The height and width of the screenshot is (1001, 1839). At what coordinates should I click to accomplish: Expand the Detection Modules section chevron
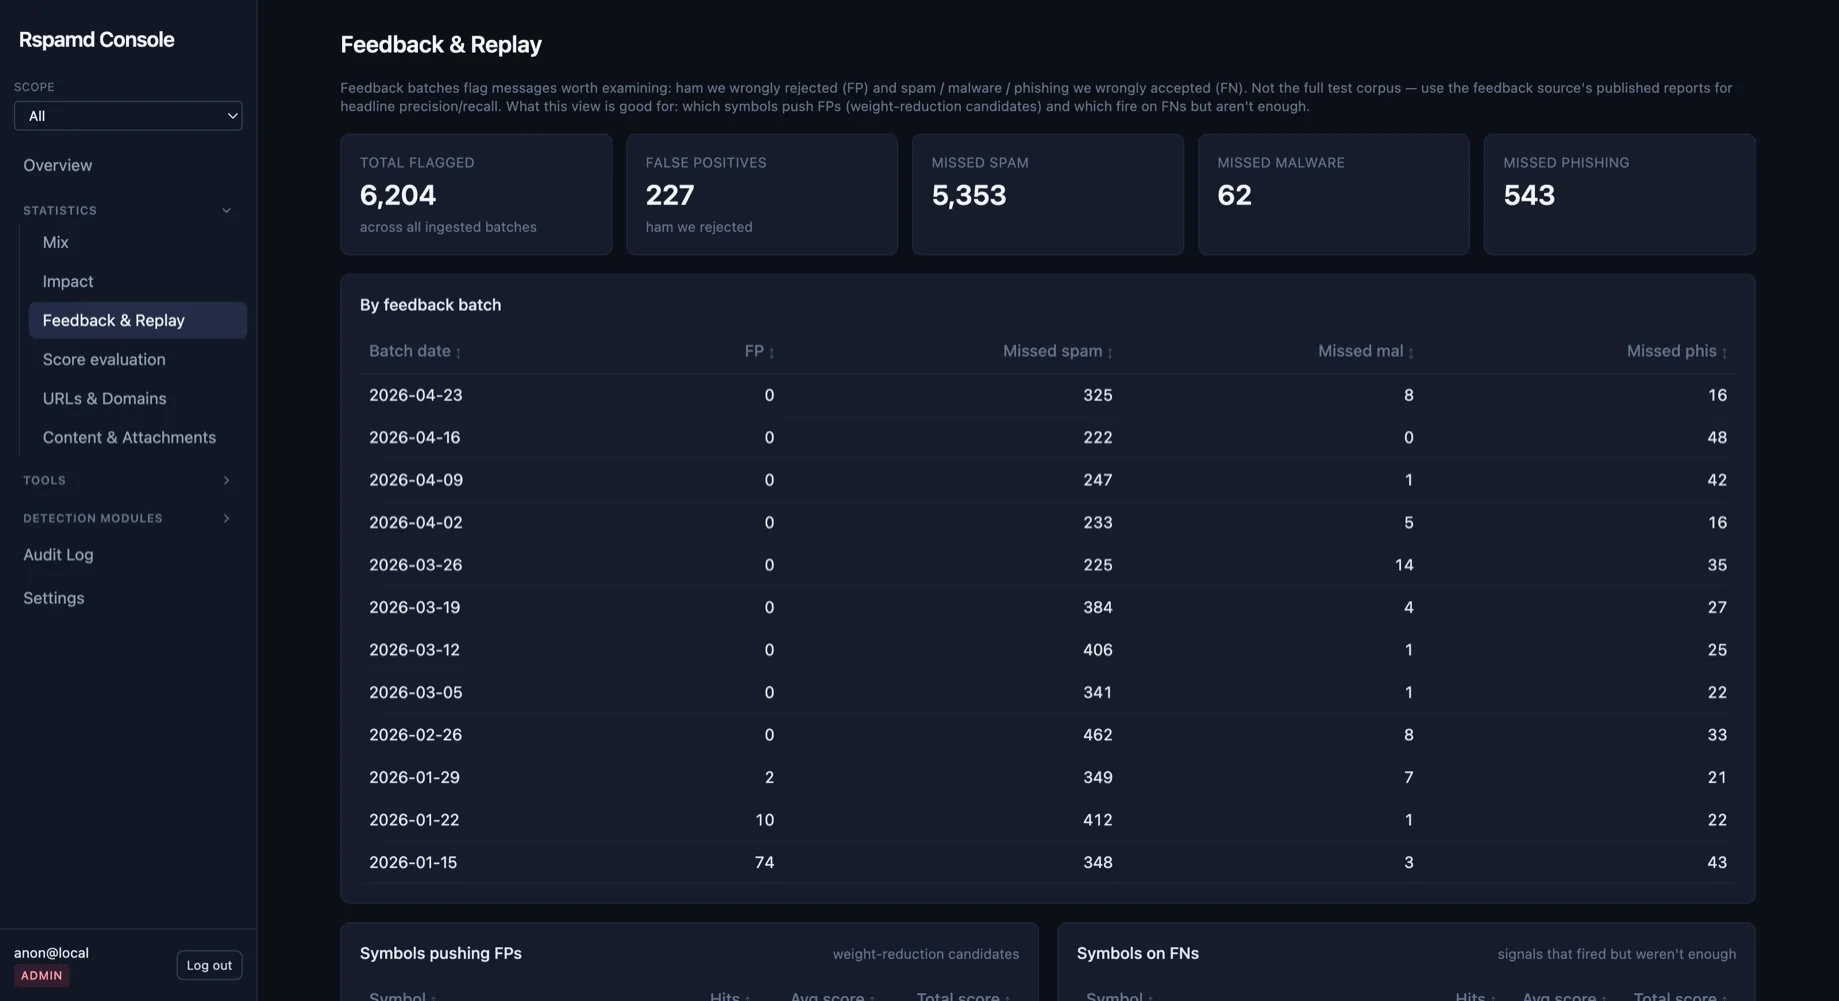[226, 519]
